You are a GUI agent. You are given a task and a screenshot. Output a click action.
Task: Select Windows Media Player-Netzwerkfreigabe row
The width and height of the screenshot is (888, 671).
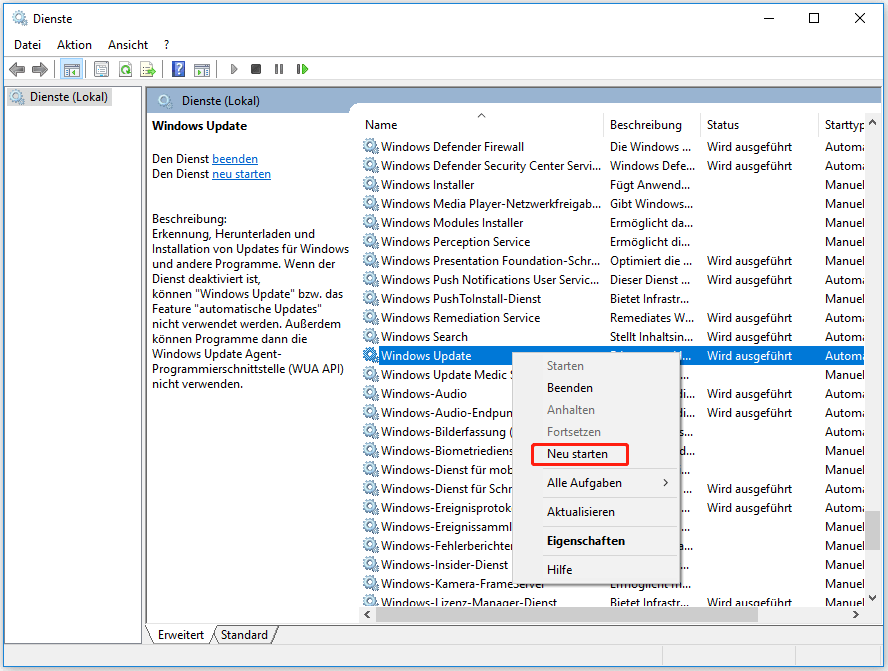click(x=613, y=204)
